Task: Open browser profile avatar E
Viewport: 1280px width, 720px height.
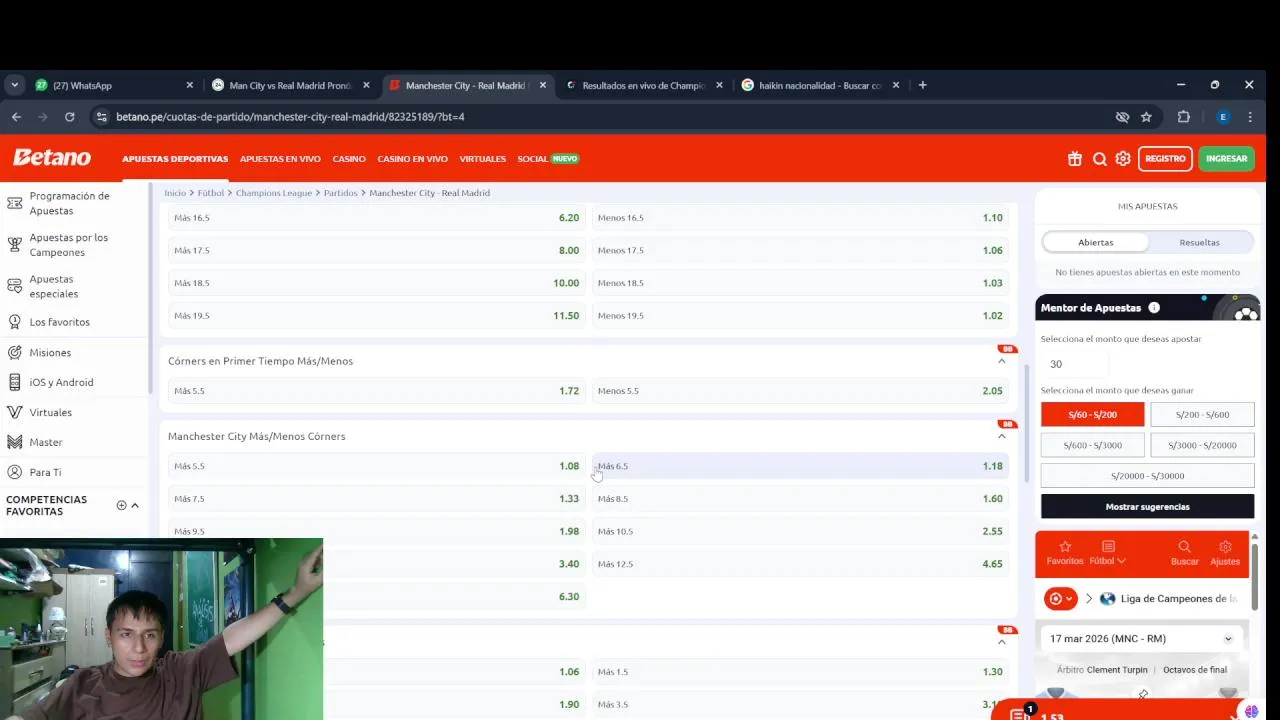Action: [1222, 117]
